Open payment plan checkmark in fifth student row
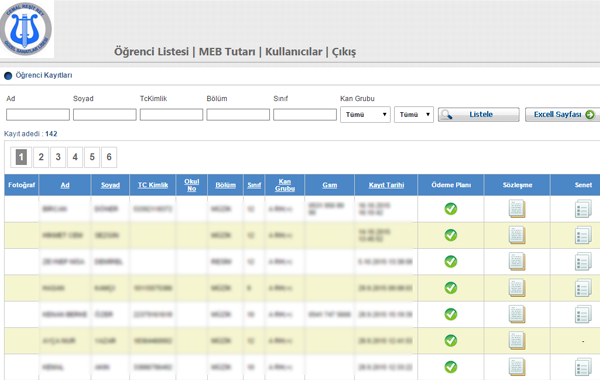The width and height of the screenshot is (600, 380). click(451, 314)
